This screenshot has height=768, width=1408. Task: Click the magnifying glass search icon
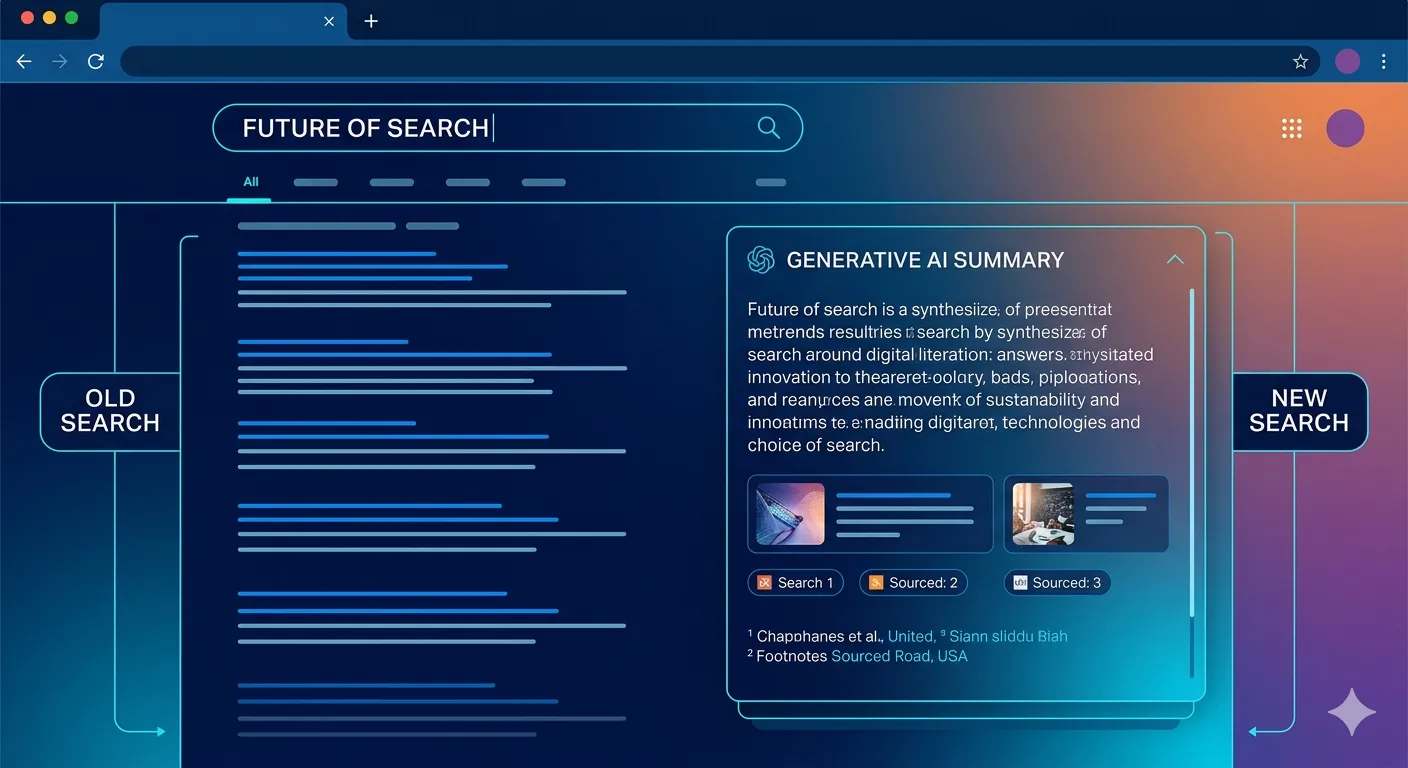[768, 127]
